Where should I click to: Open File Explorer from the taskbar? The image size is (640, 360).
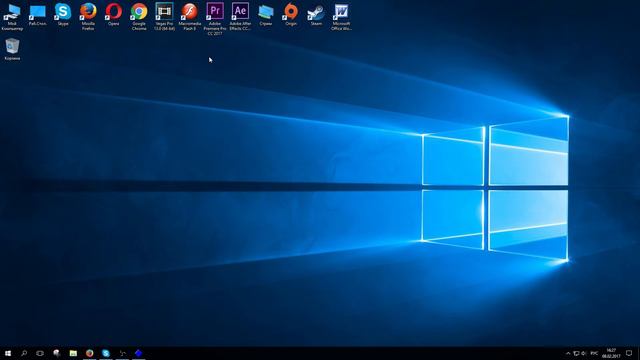click(73, 353)
